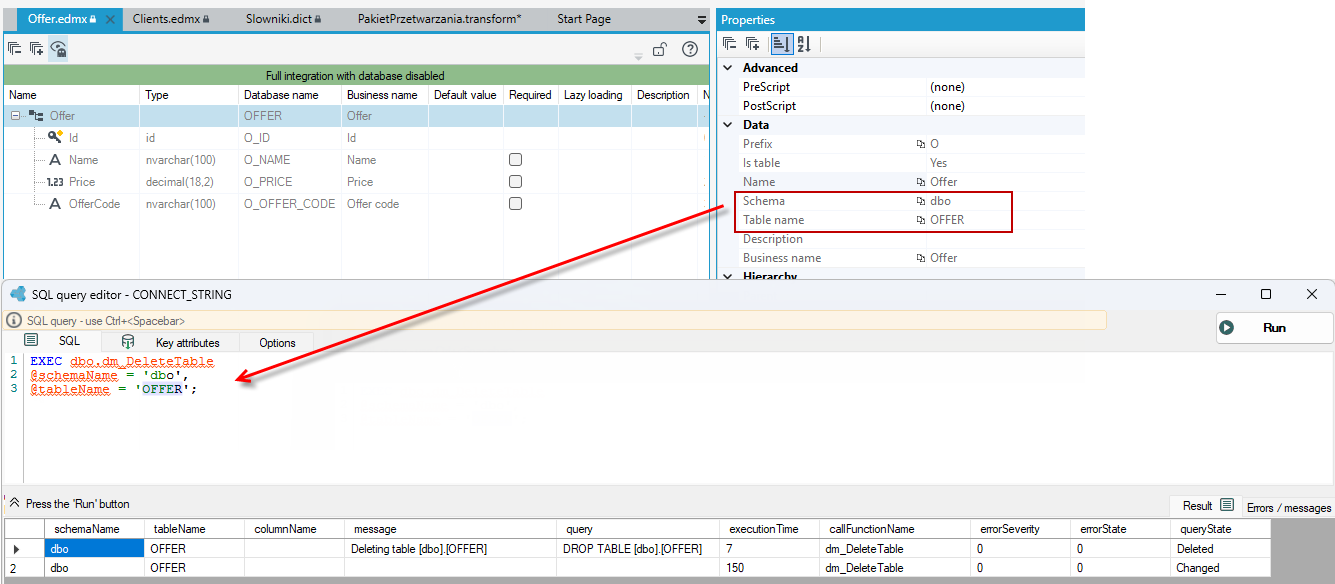Click the Offer entity table icon in the tree
The height and width of the screenshot is (584, 1335).
point(37,116)
